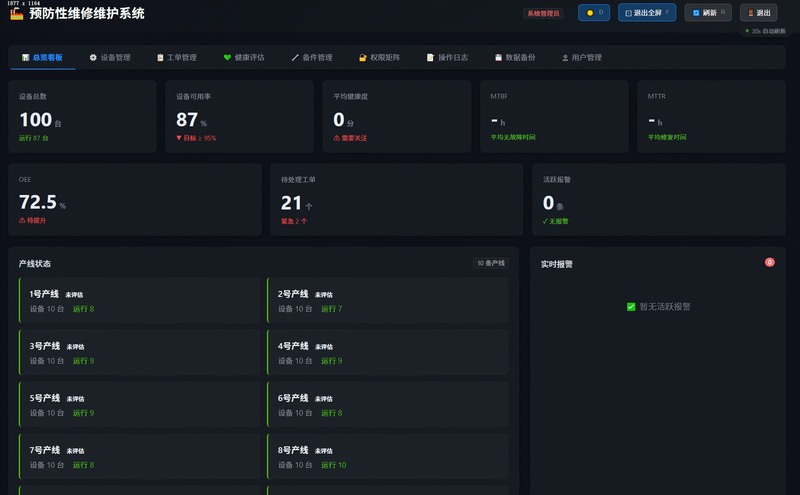The image size is (800, 495).
Task: Switch to the 操作日志 tab
Action: 447,58
